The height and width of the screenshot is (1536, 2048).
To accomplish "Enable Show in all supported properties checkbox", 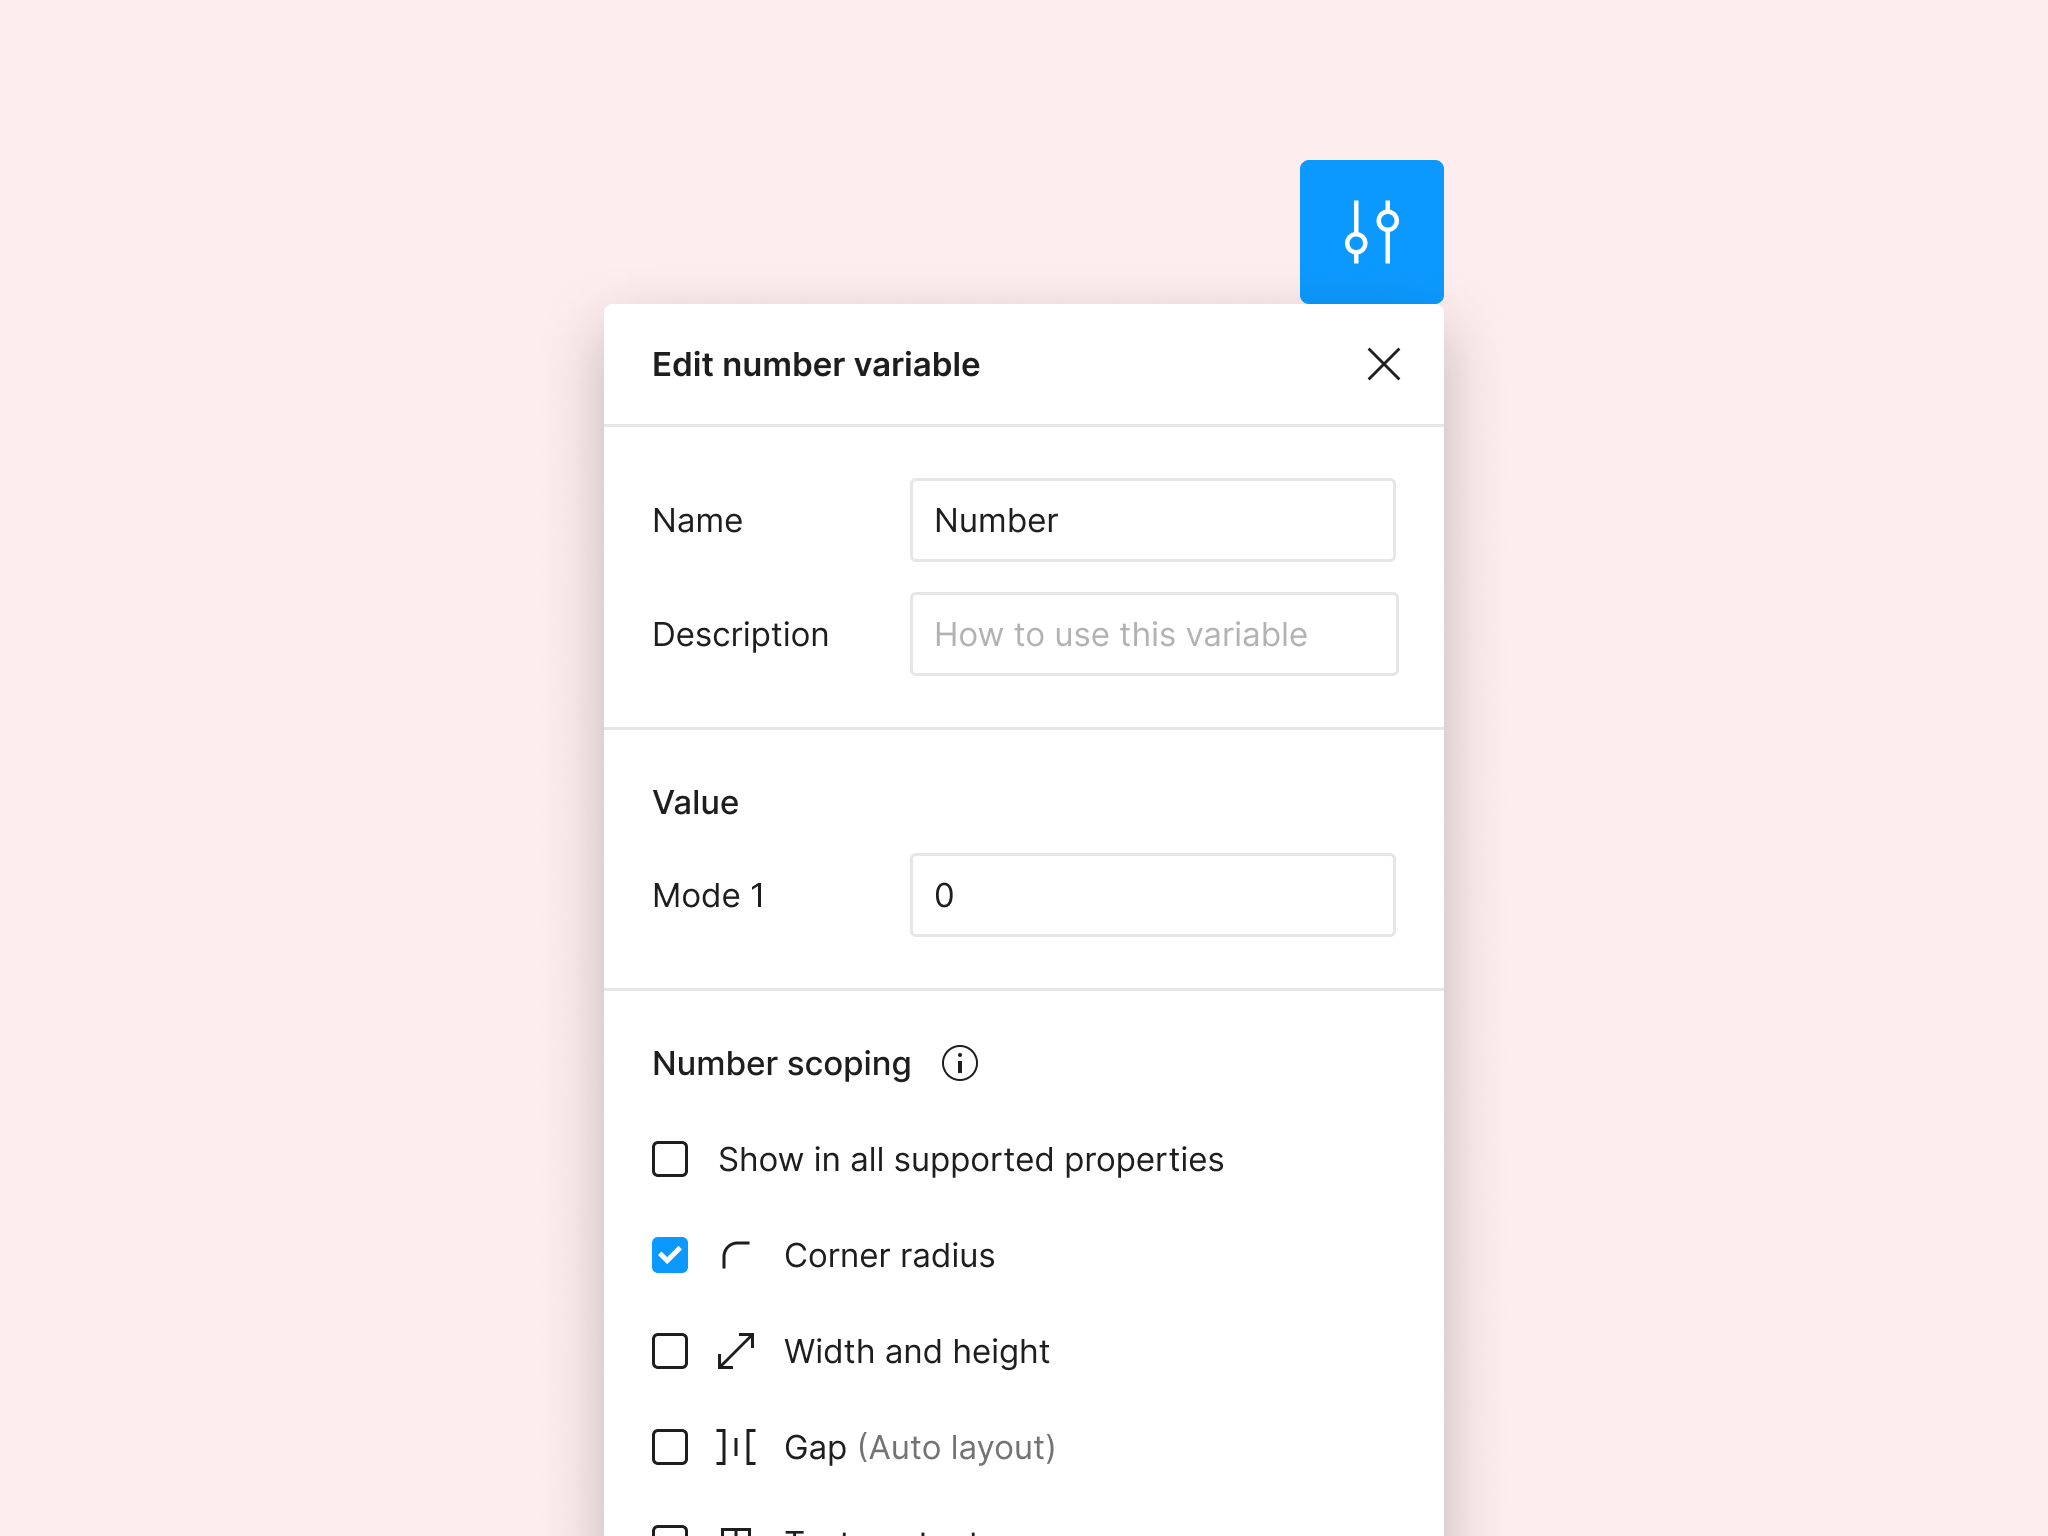I will [670, 1159].
